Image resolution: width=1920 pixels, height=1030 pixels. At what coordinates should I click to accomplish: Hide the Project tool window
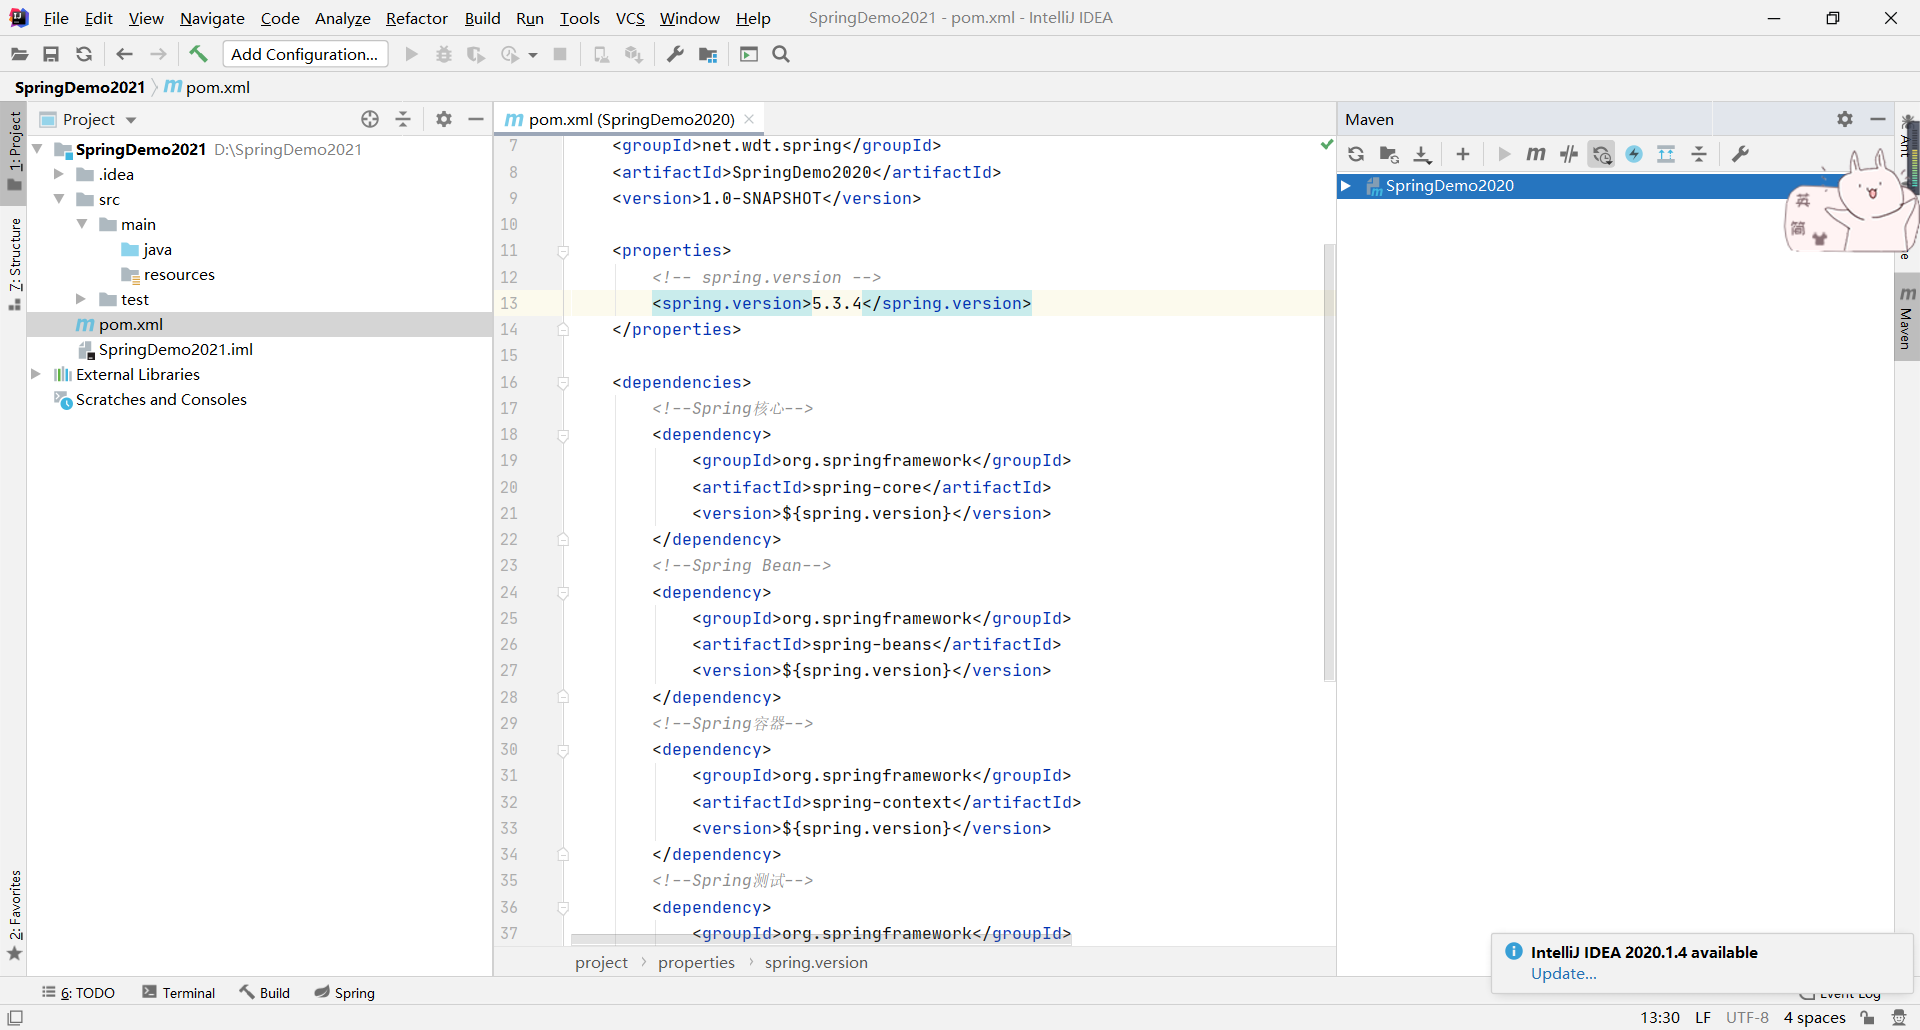click(476, 119)
